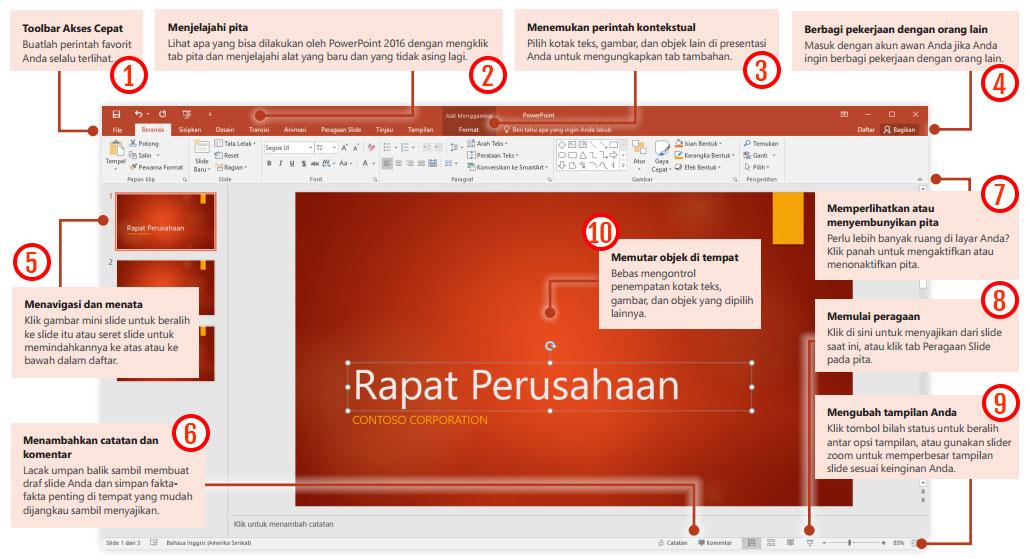
Task: Click the Slide Baru (New Slide) icon
Action: pos(202,148)
